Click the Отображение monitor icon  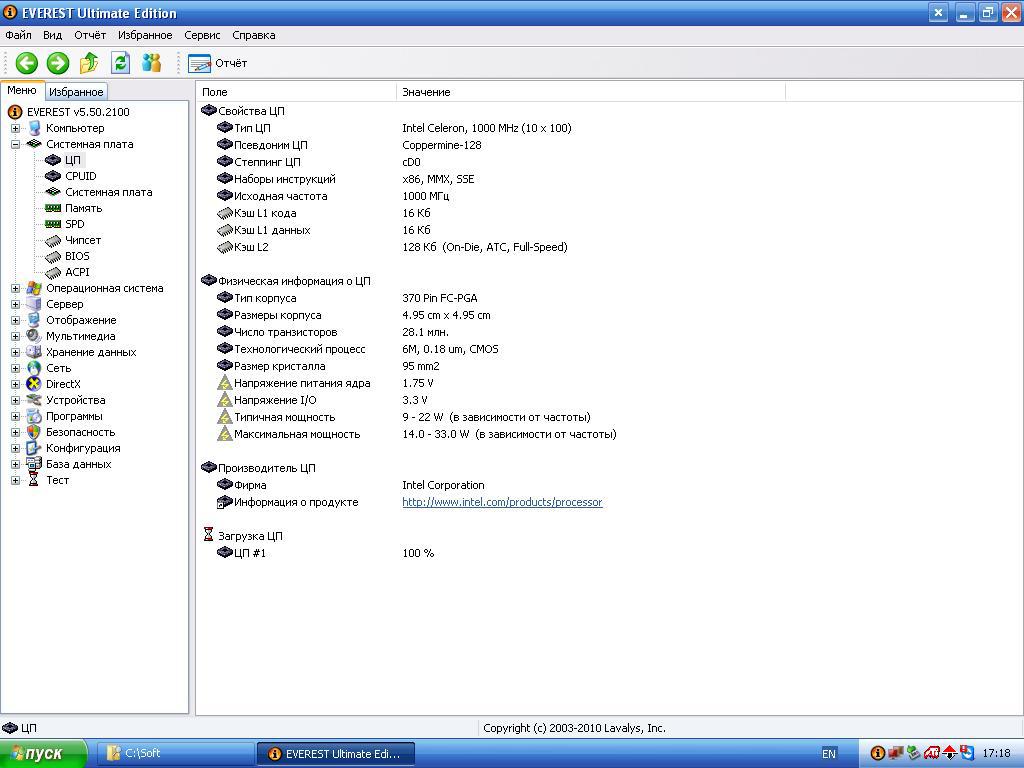34,320
